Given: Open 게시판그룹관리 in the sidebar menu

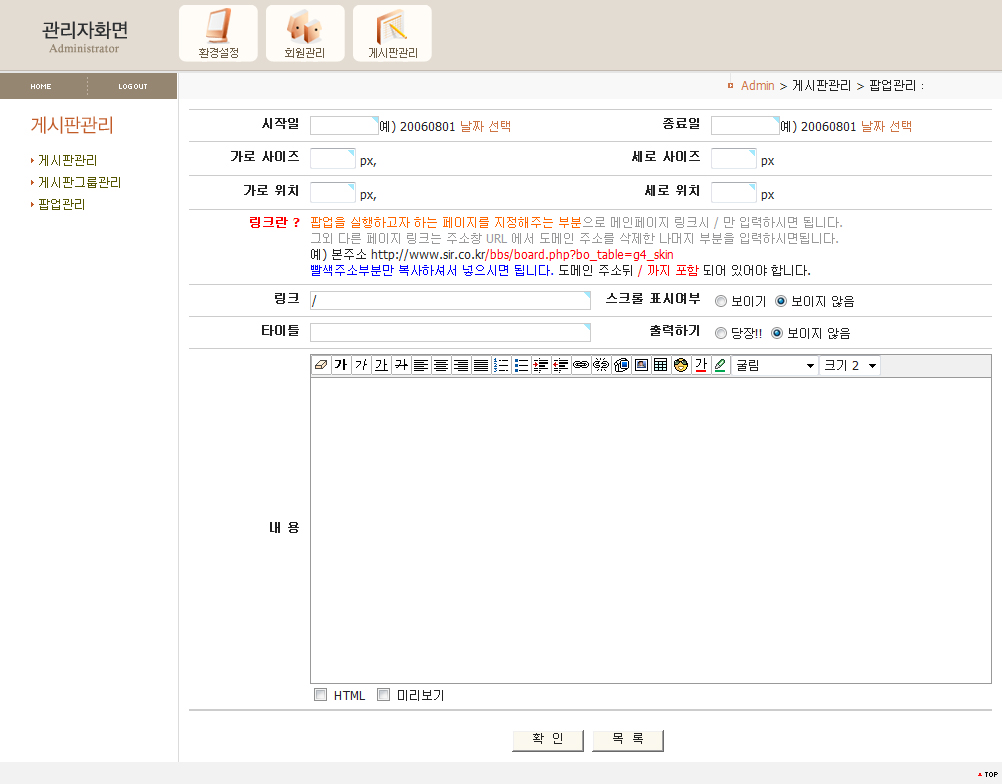Looking at the screenshot, I should click(79, 182).
